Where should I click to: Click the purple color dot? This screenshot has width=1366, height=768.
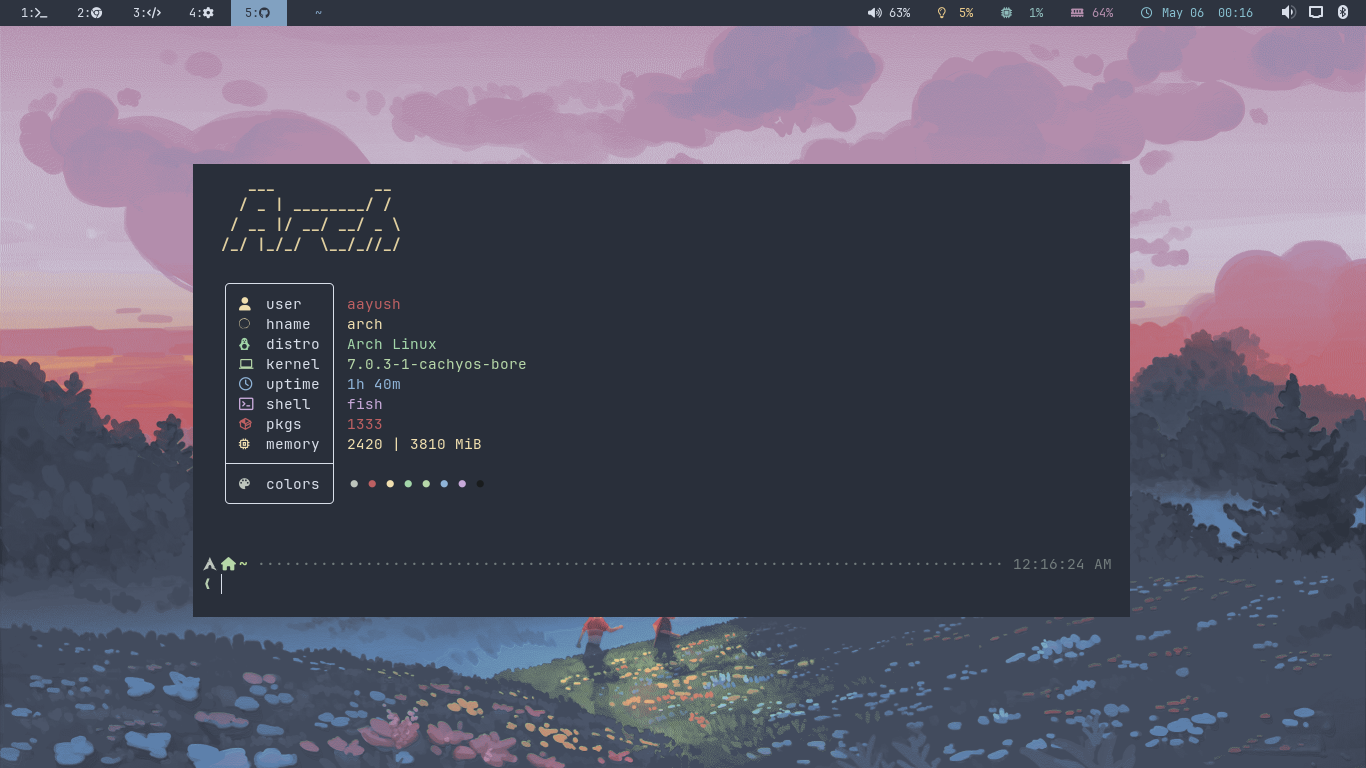462,484
